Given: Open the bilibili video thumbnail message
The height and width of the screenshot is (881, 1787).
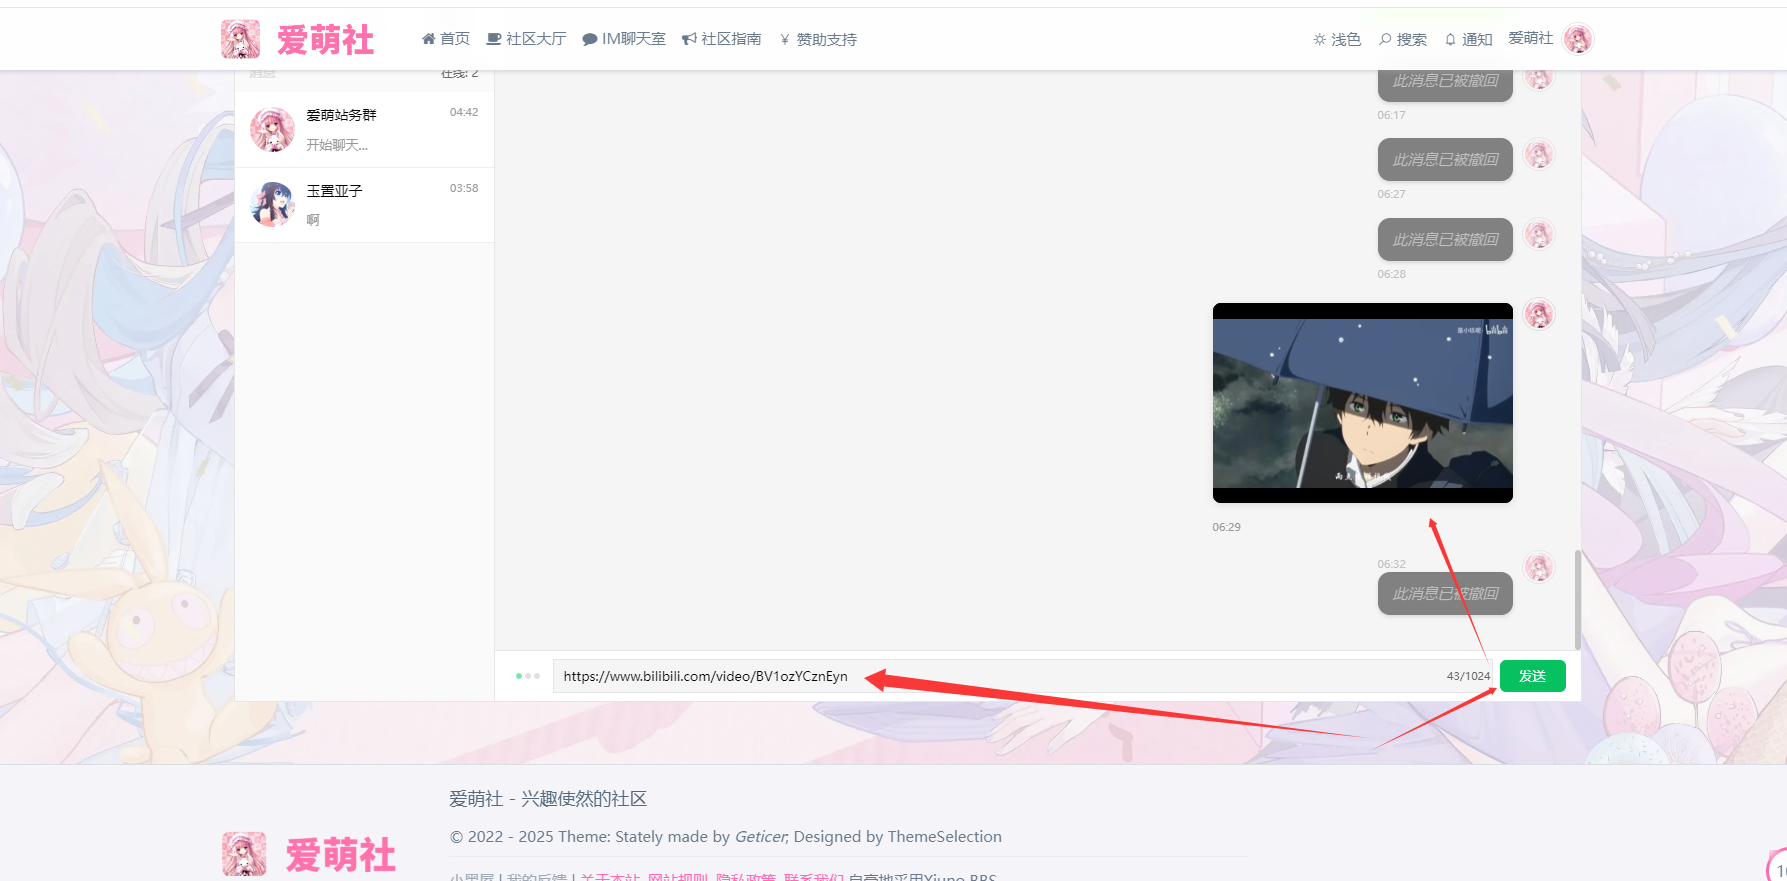Looking at the screenshot, I should pos(1362,403).
